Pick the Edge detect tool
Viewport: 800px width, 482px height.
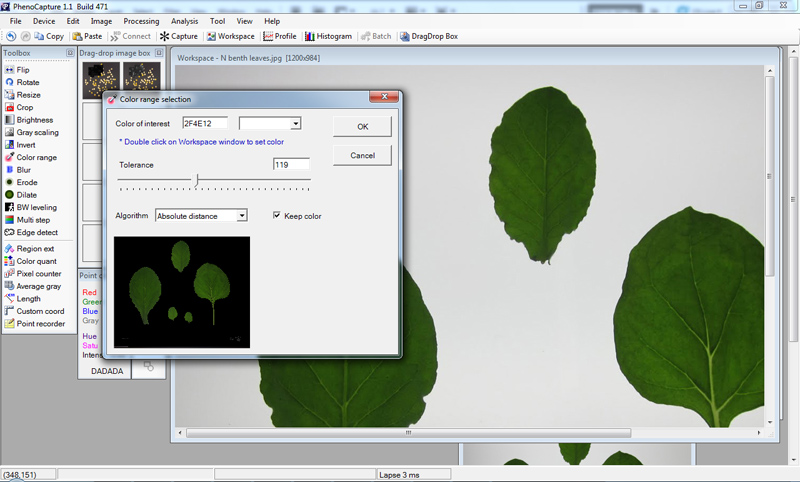[x=34, y=232]
